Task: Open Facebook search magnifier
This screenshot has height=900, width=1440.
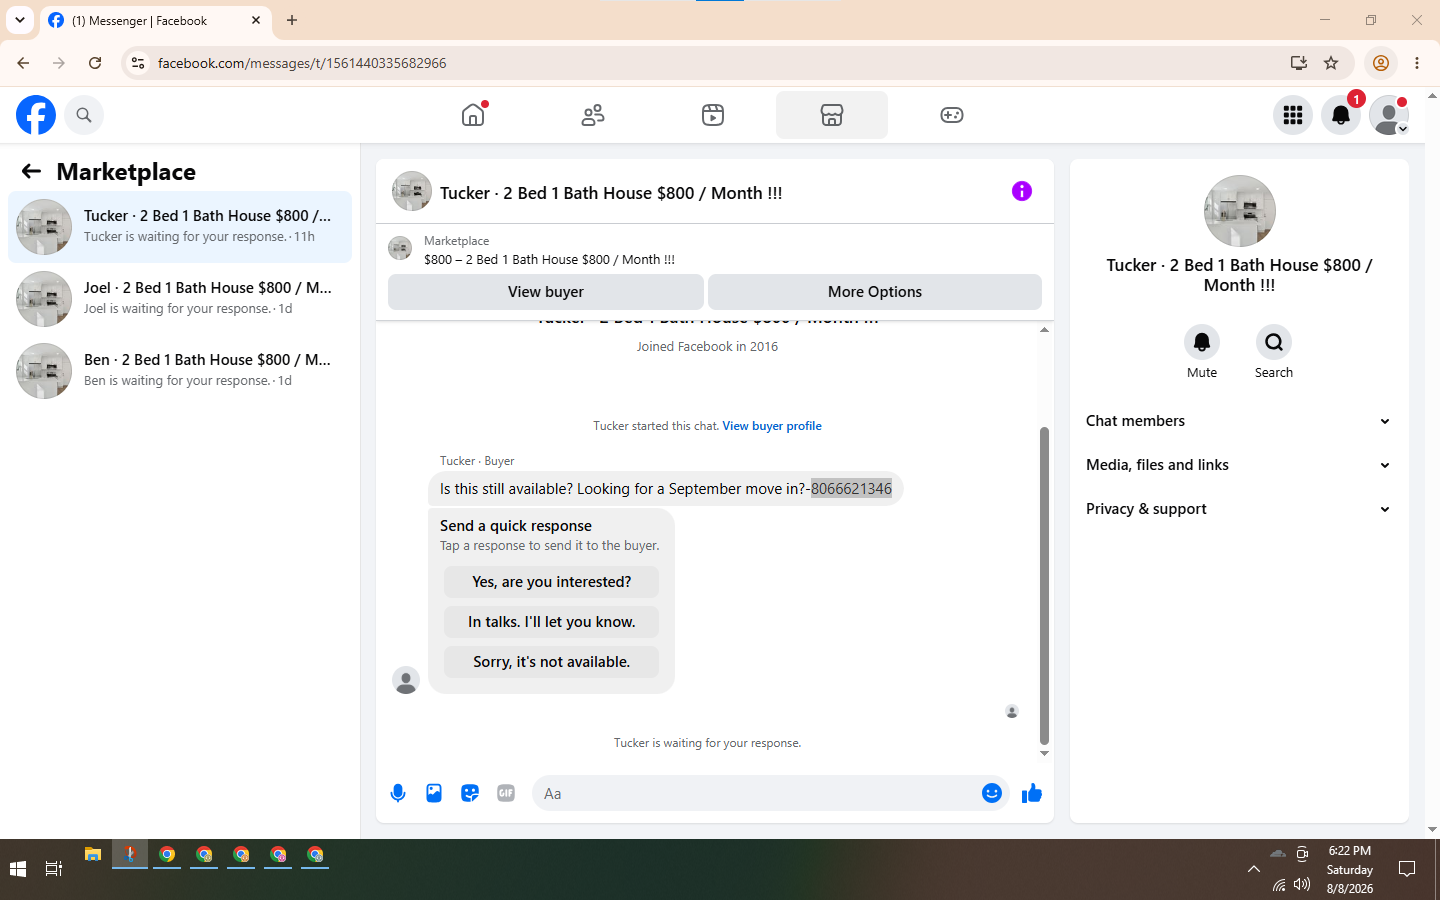Action: click(x=84, y=115)
